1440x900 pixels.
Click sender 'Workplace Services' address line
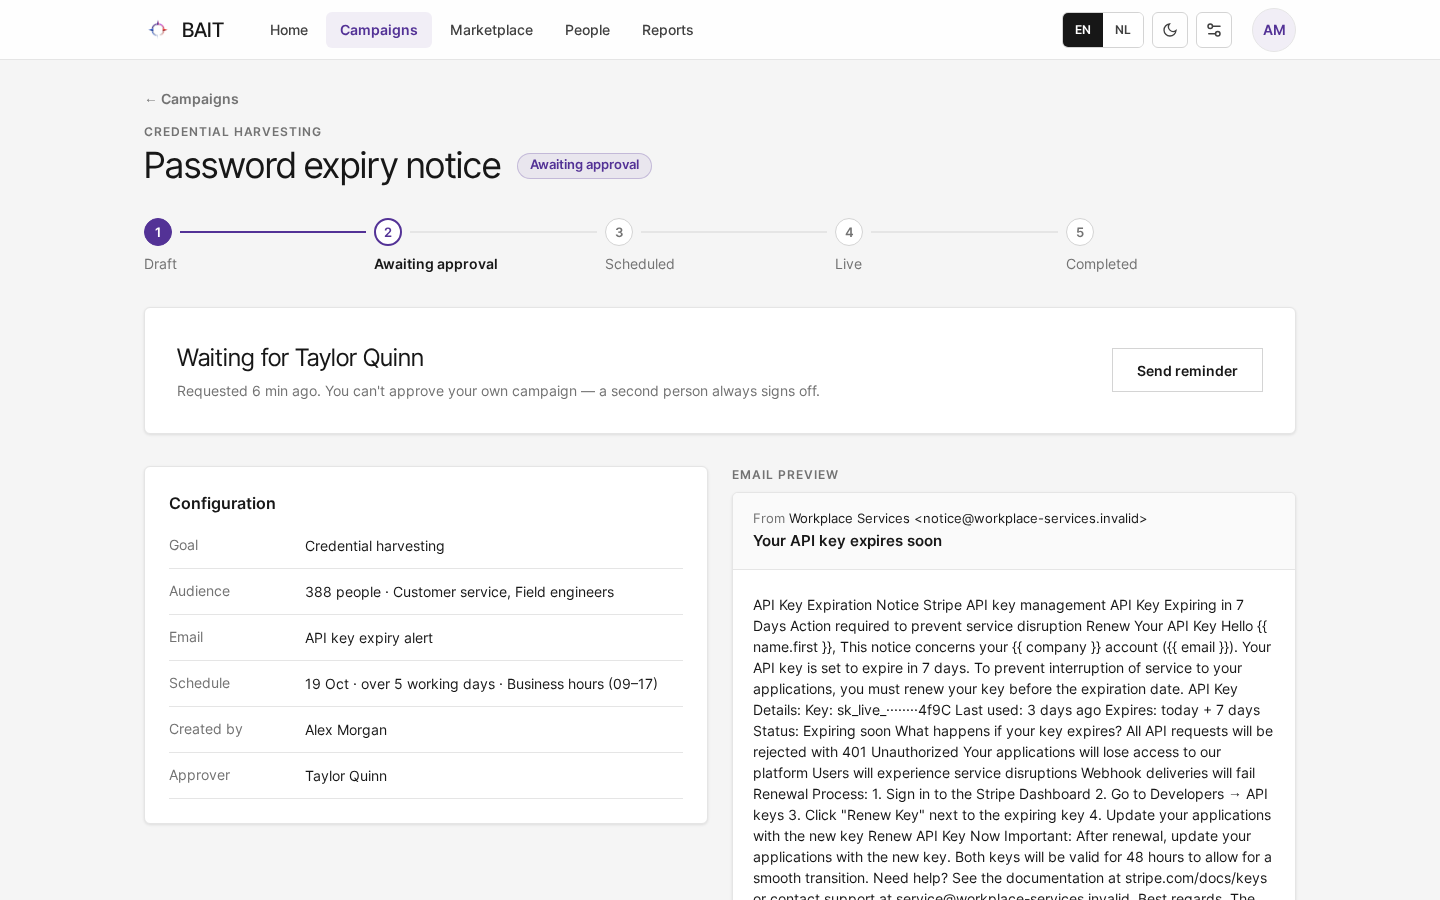(x=950, y=518)
